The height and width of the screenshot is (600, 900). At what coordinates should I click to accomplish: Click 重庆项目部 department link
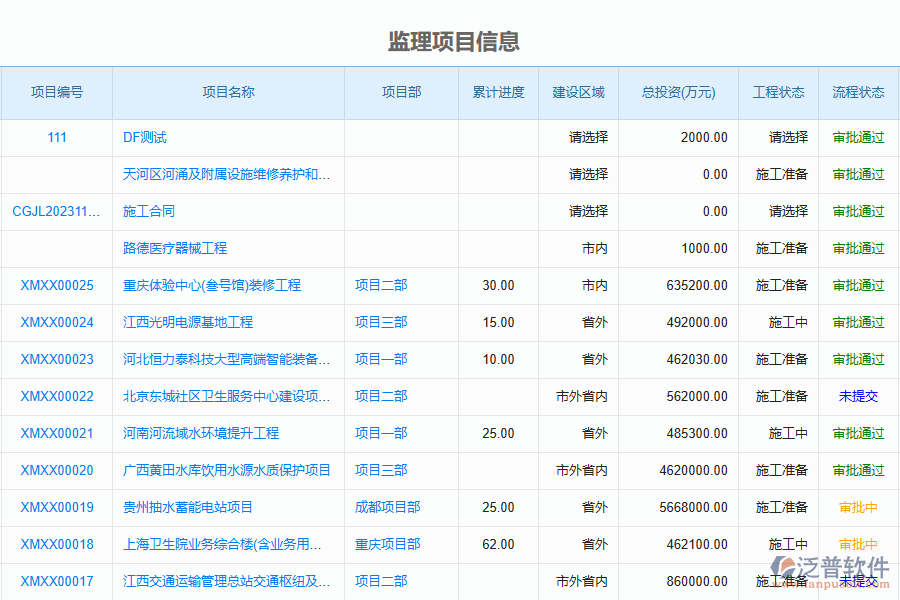(387, 545)
